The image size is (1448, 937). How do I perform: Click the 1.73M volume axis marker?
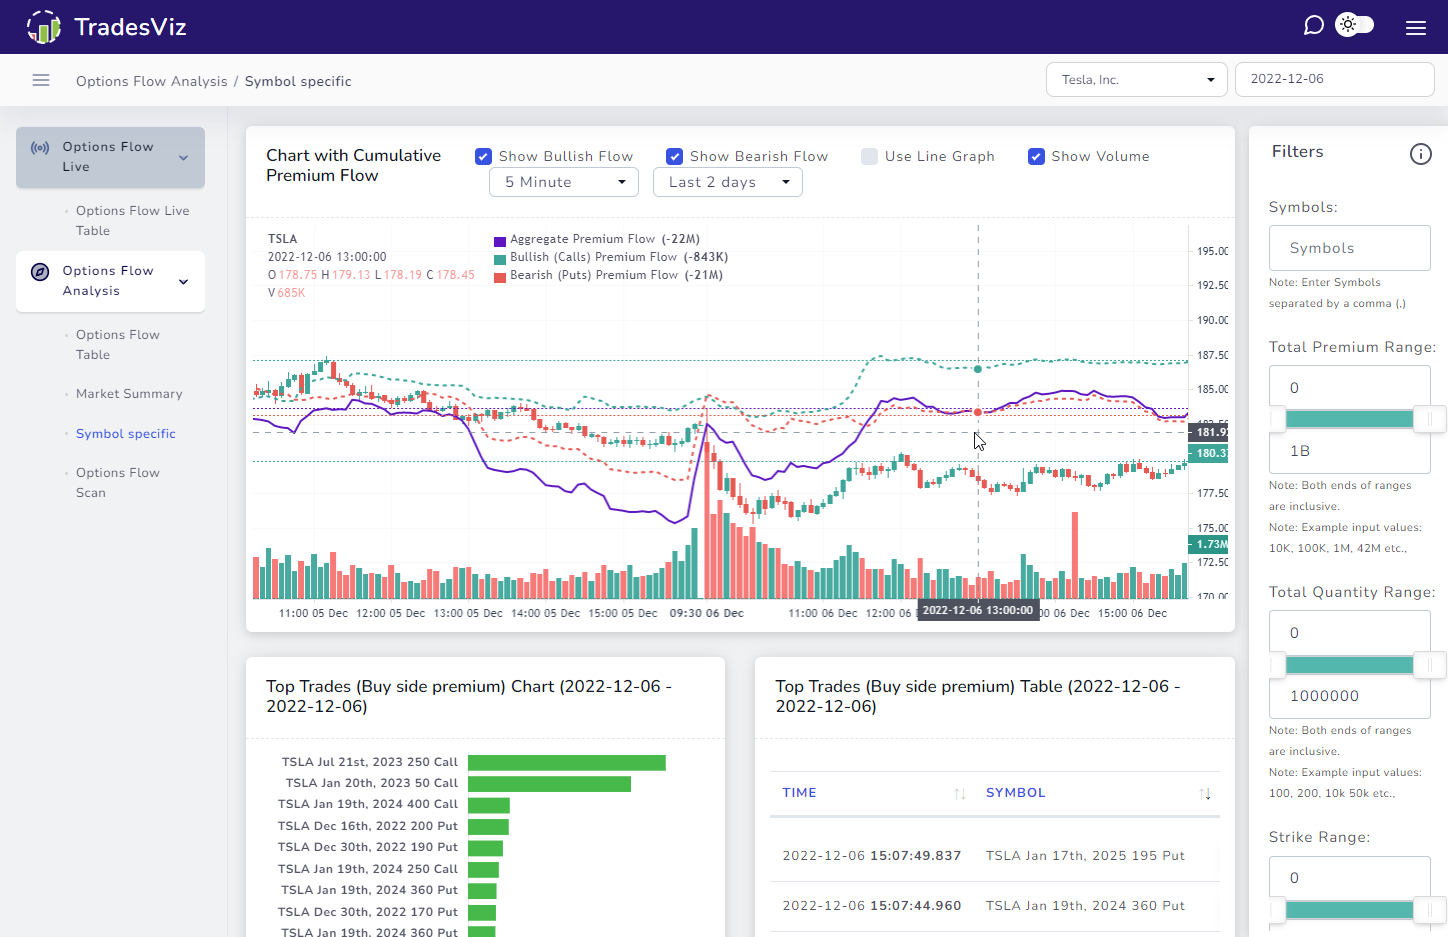1209,544
